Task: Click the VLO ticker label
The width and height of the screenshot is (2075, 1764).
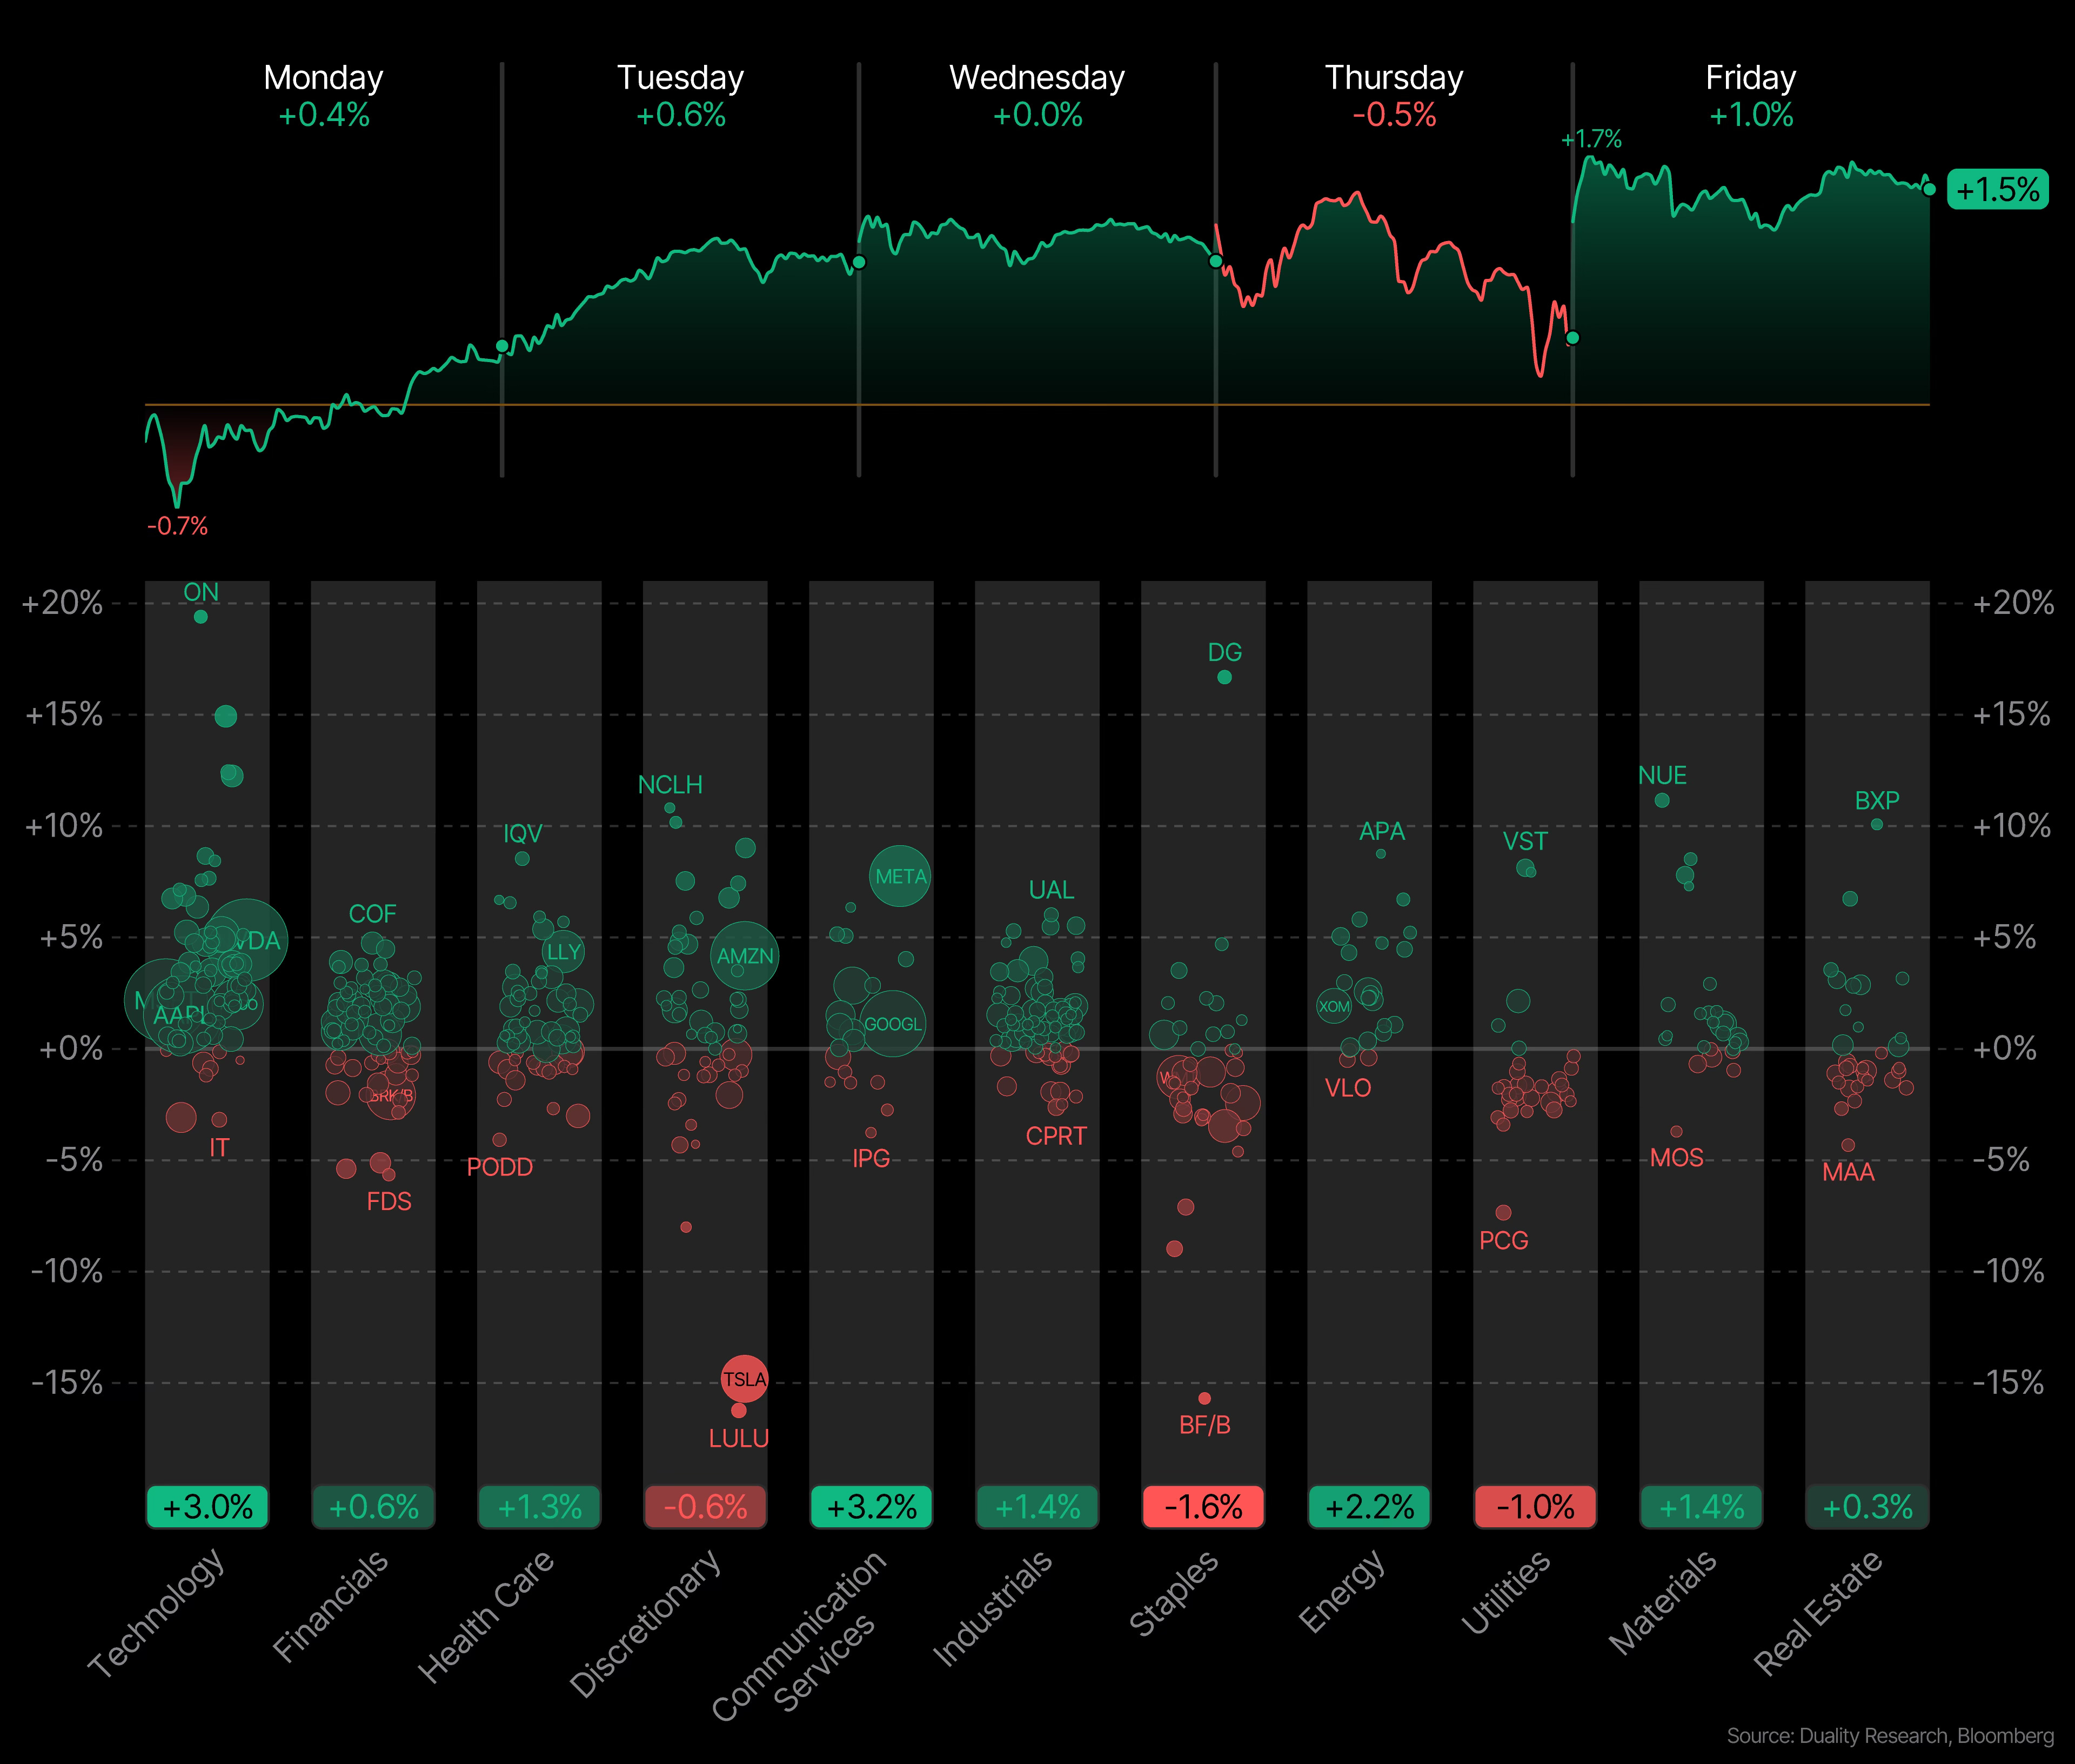Action: [1347, 1088]
